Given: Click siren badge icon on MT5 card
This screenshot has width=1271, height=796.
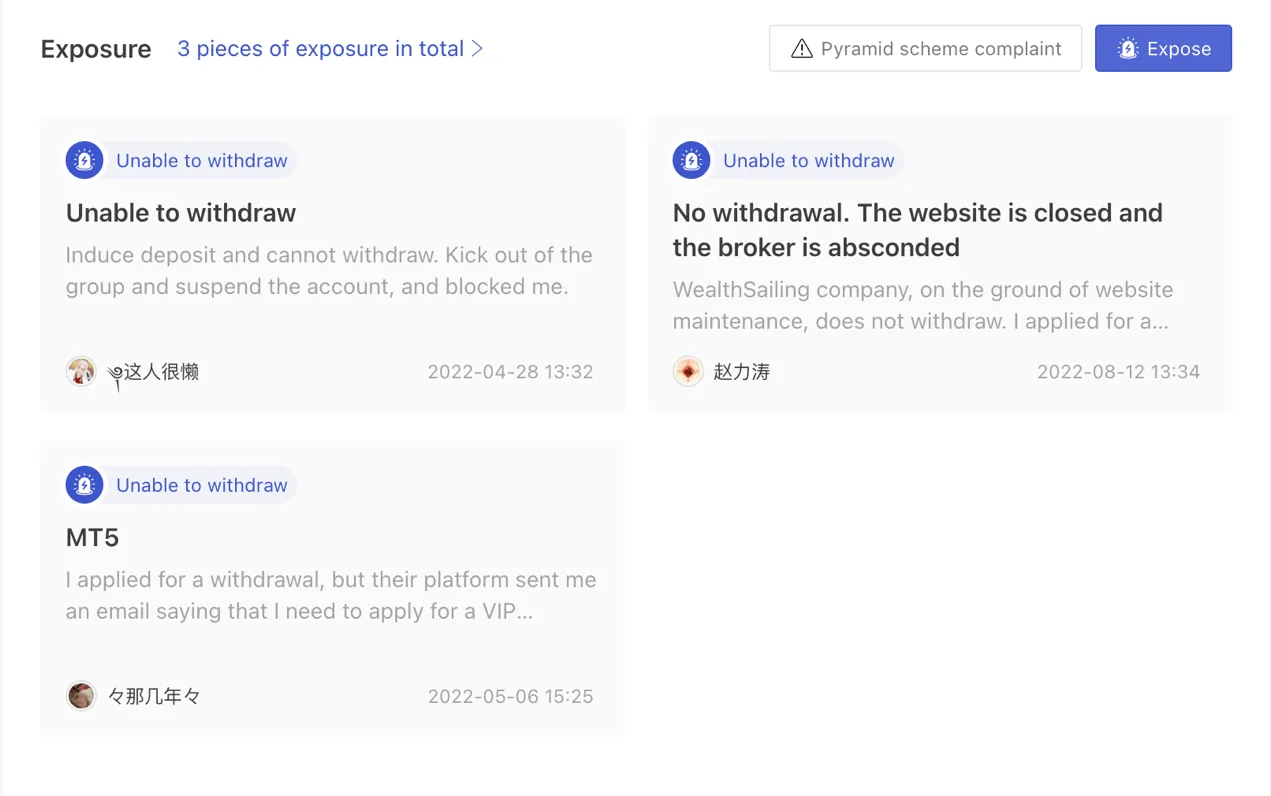Looking at the screenshot, I should click(85, 485).
